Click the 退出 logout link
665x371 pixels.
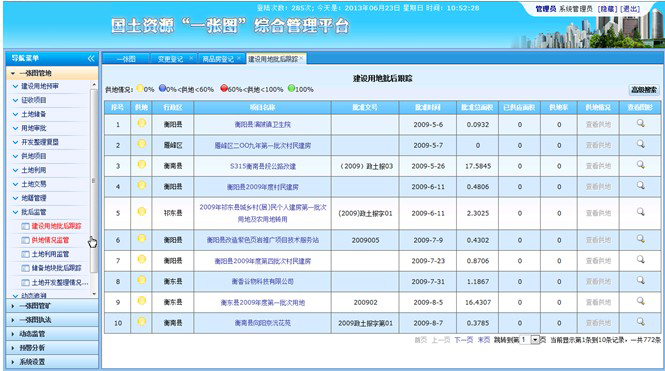(x=630, y=9)
